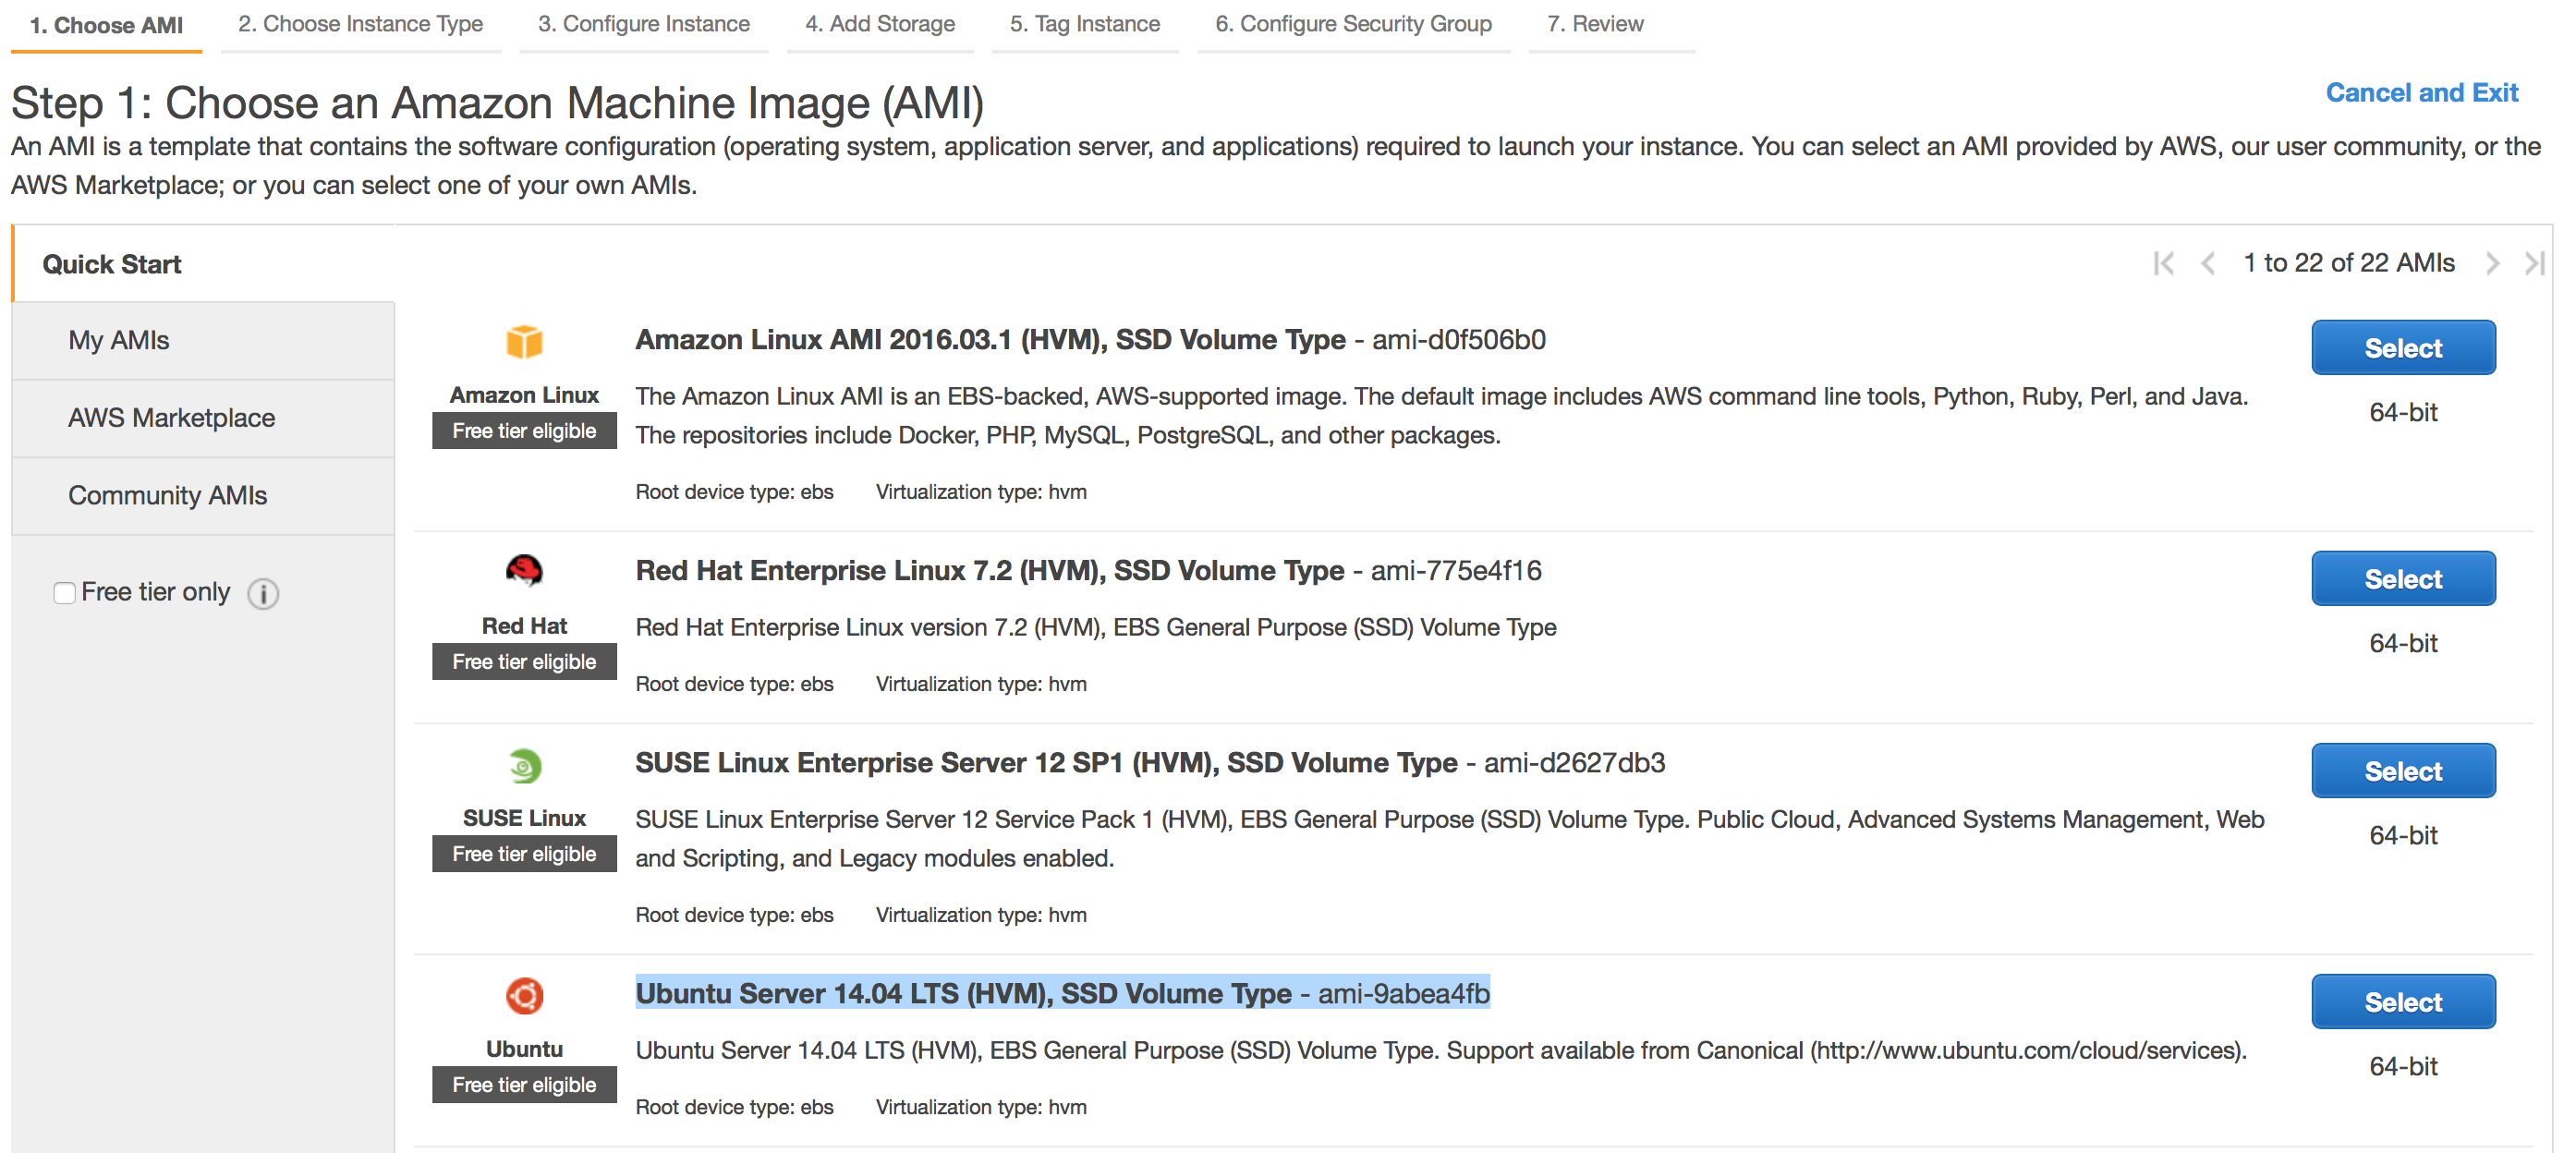Open Free tier only info icon
This screenshot has width=2576, height=1153.
pyautogui.click(x=263, y=593)
